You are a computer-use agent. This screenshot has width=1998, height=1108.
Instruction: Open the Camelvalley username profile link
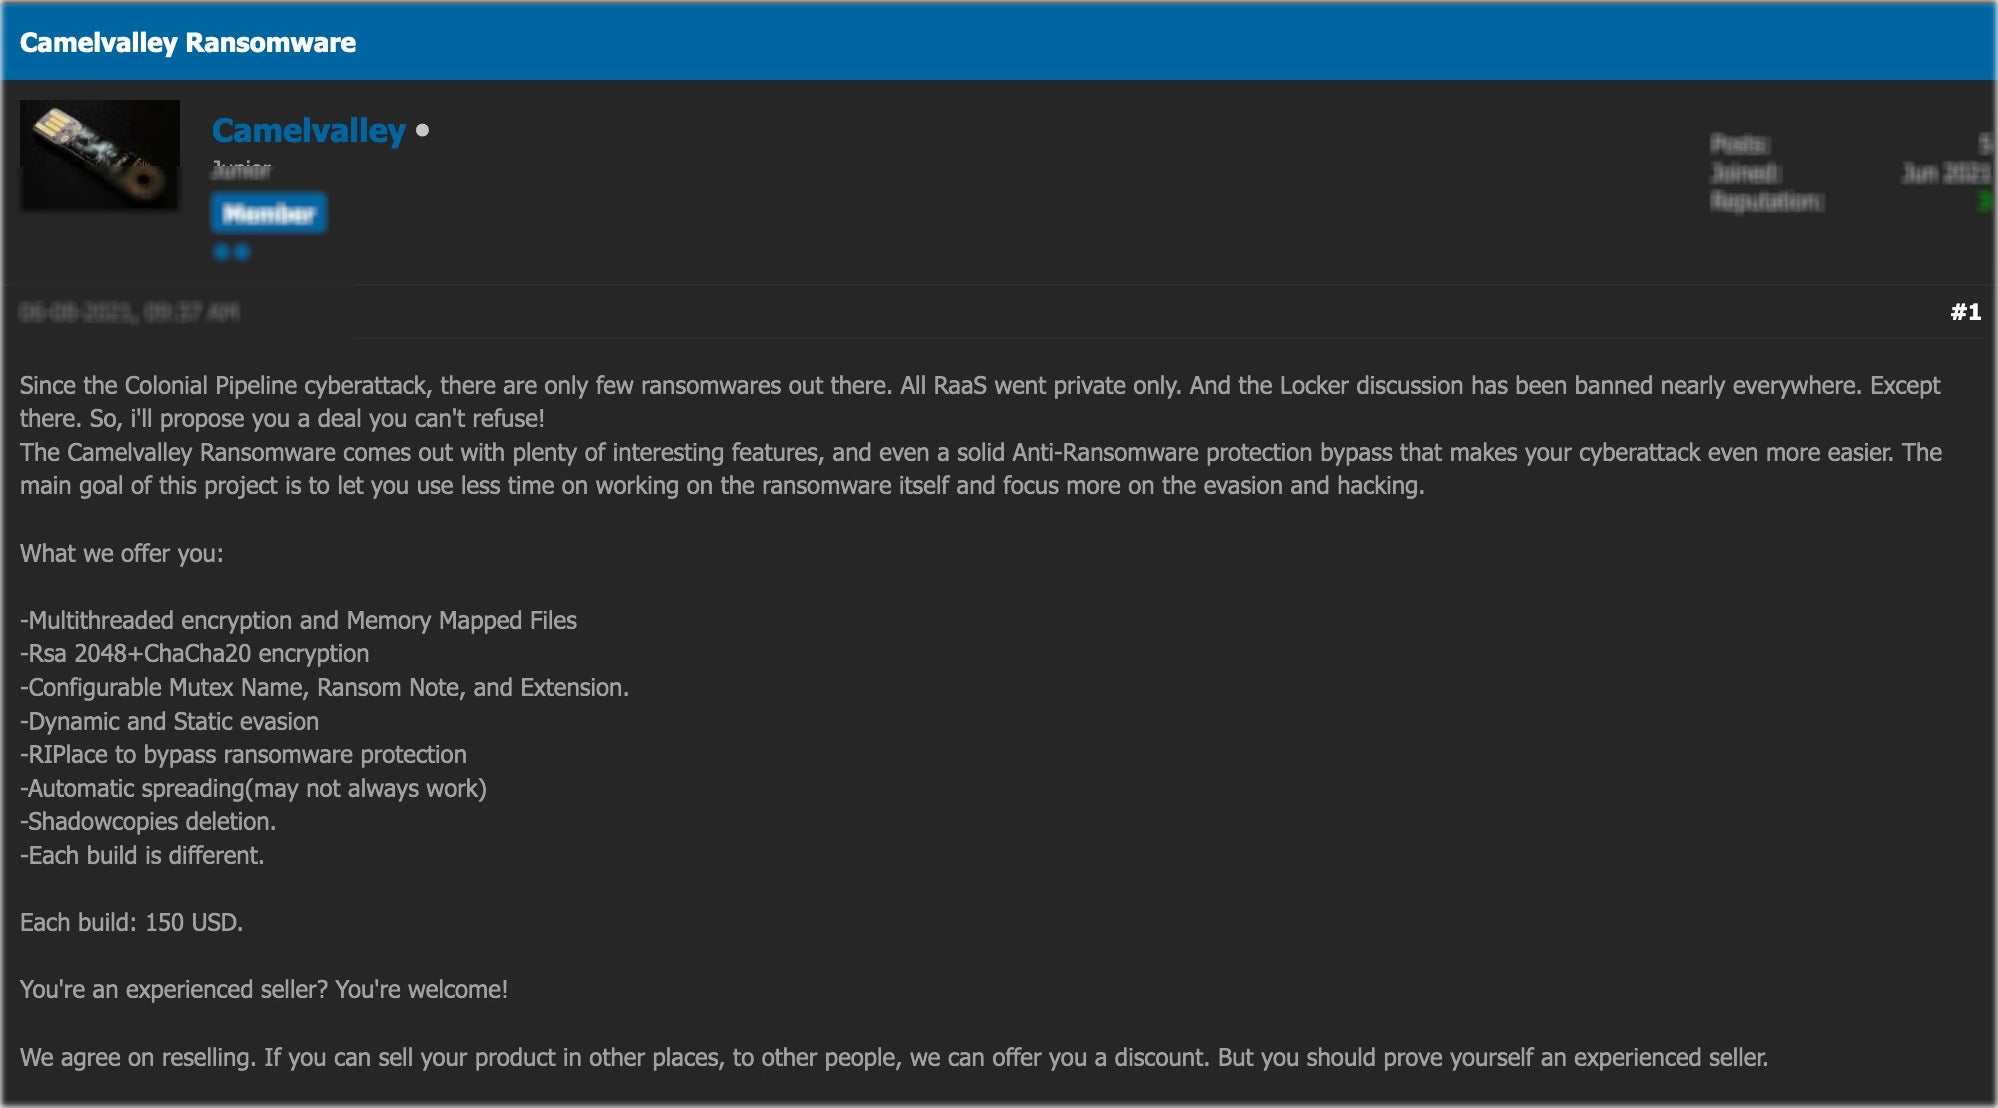308,130
